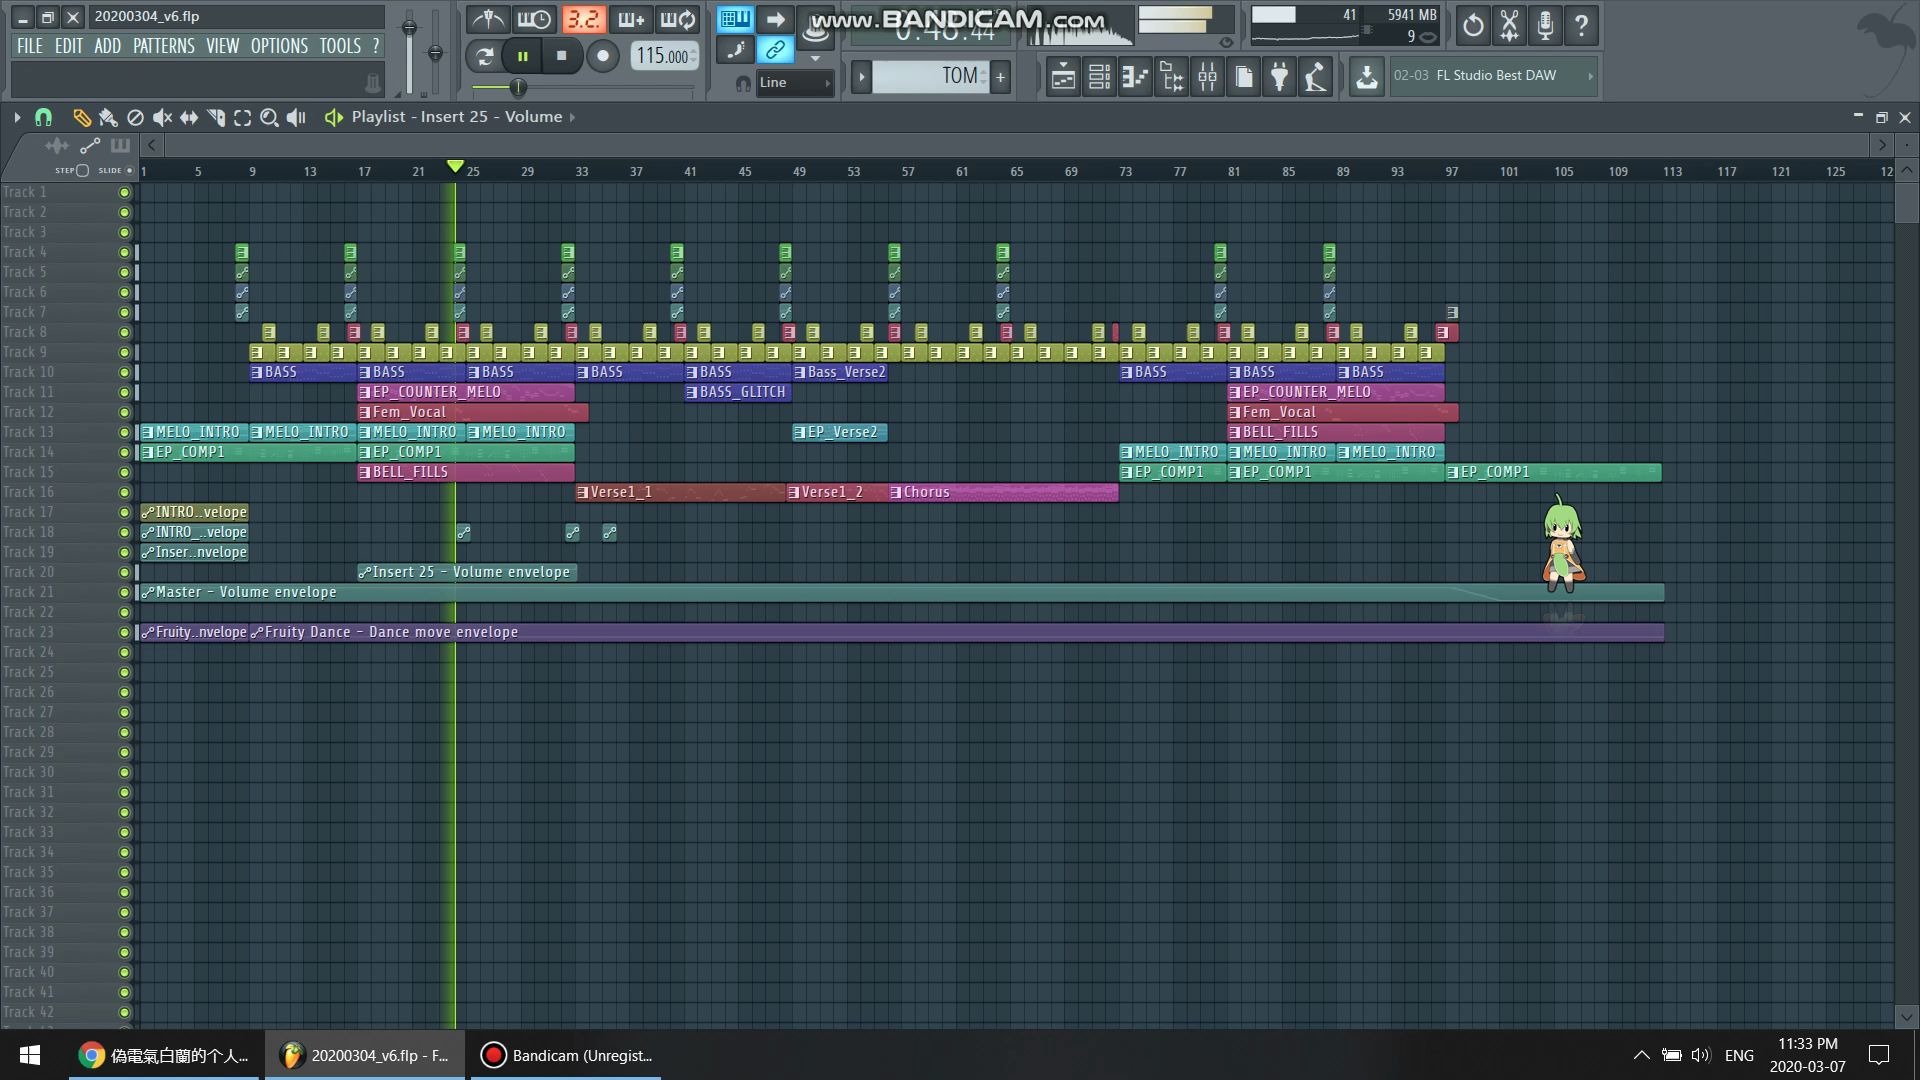The image size is (1920, 1080).
Task: Toggle the SLIDE checkbox
Action: (129, 170)
